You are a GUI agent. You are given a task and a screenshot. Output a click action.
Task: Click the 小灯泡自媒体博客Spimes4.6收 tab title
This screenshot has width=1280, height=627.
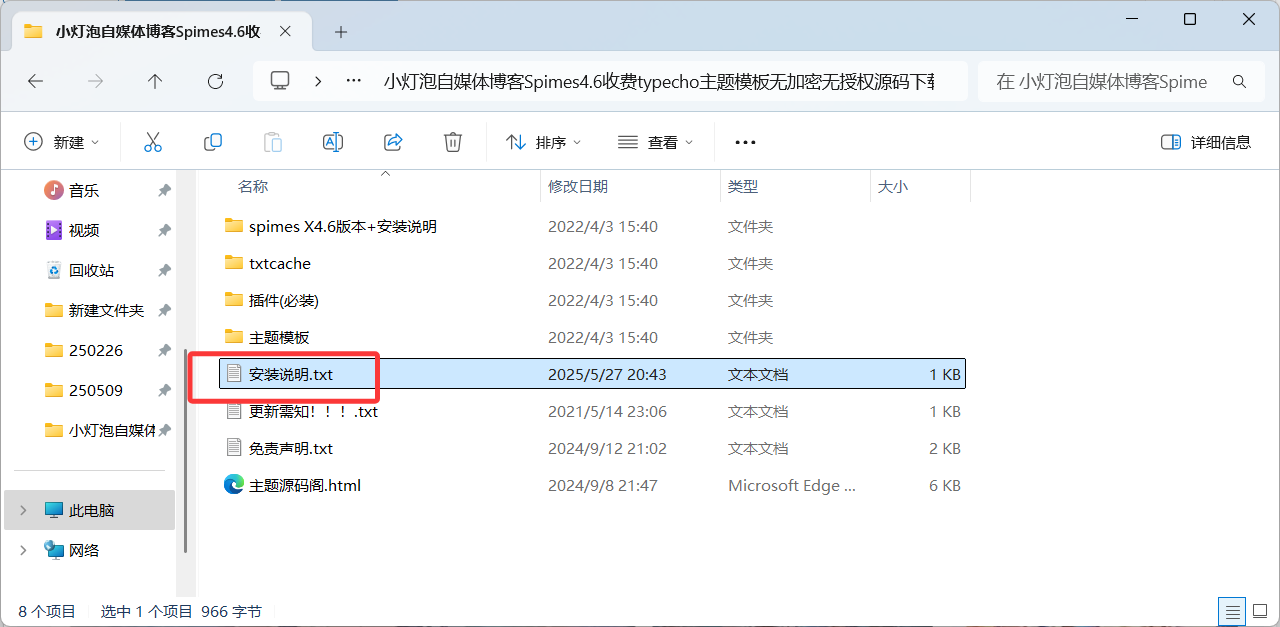158,31
